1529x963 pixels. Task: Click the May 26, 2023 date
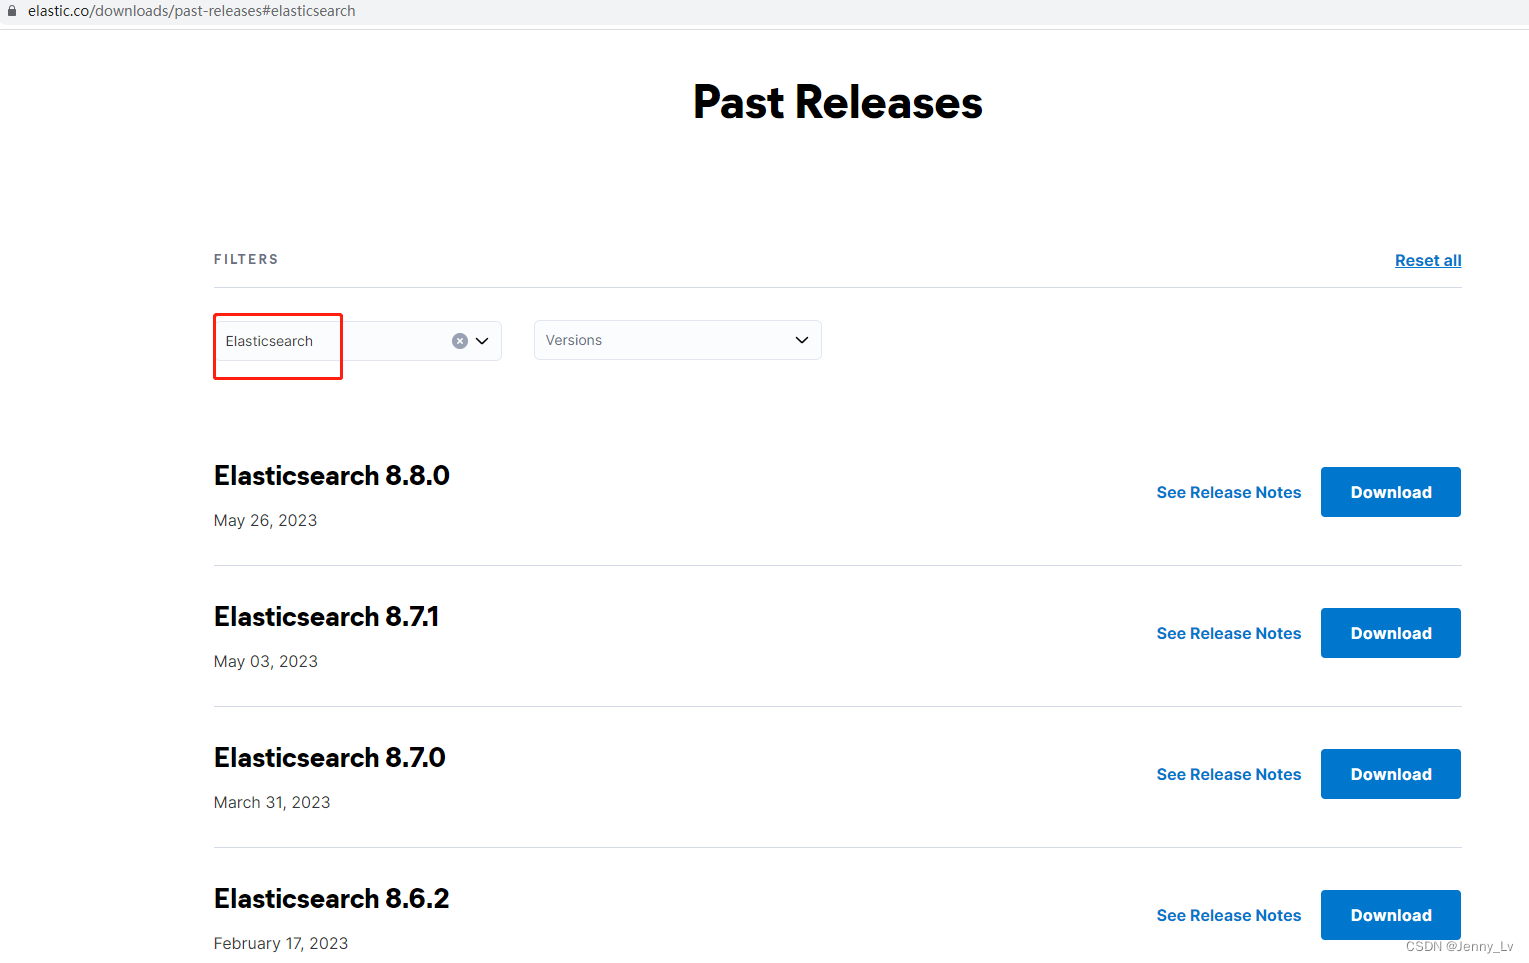pyautogui.click(x=265, y=520)
